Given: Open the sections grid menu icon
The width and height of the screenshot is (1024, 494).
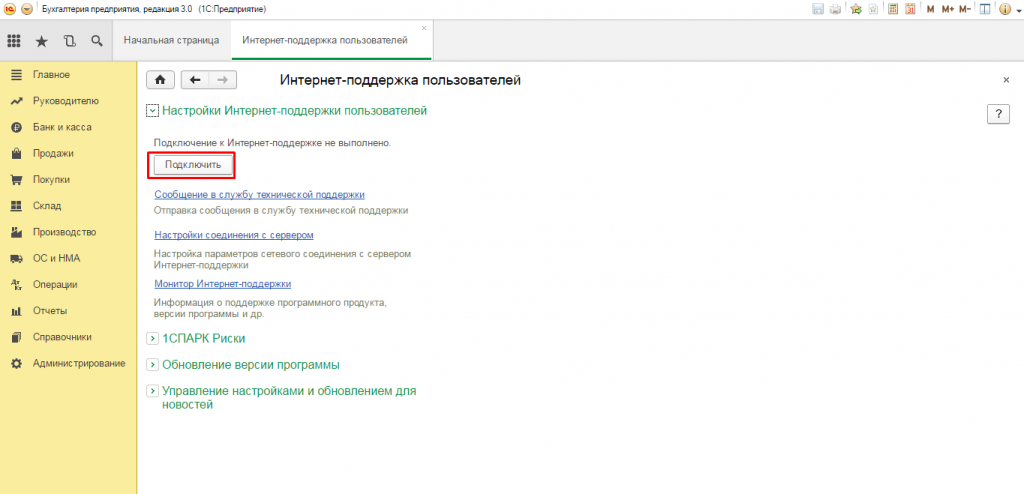Looking at the screenshot, I should click(x=14, y=41).
